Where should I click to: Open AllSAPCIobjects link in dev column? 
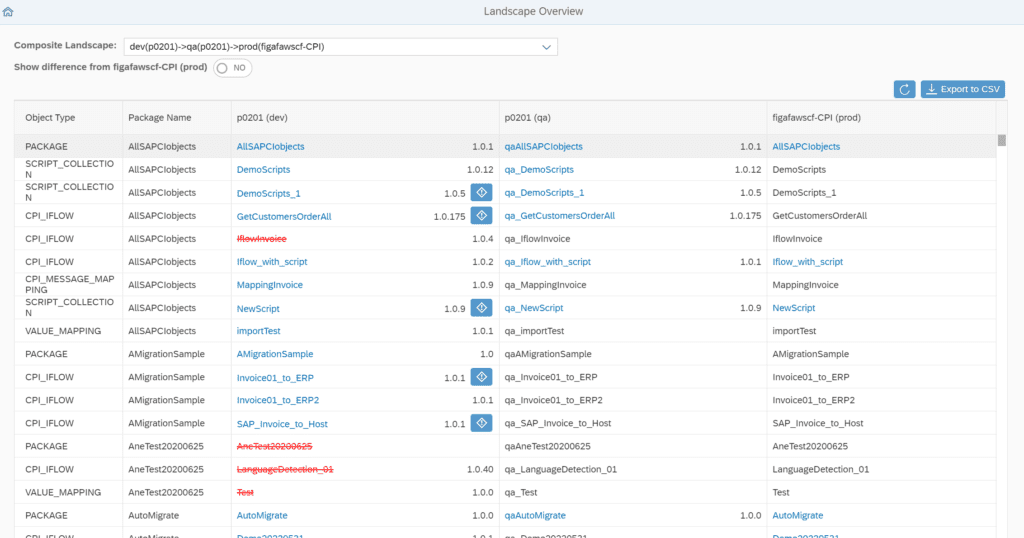[270, 146]
